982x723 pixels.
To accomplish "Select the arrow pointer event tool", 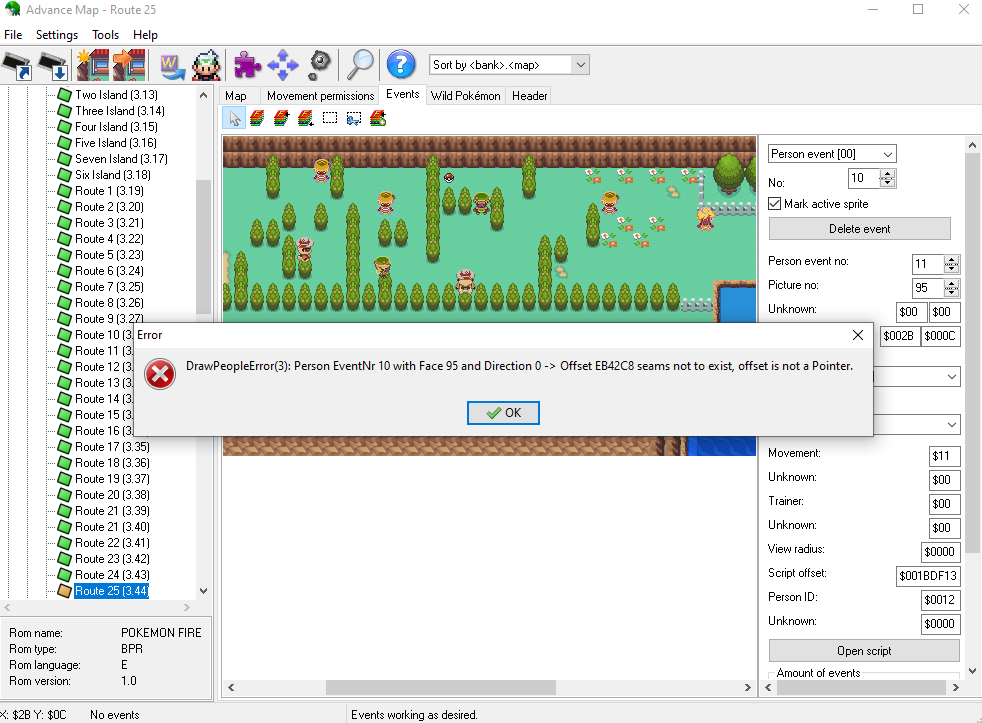I will [235, 118].
